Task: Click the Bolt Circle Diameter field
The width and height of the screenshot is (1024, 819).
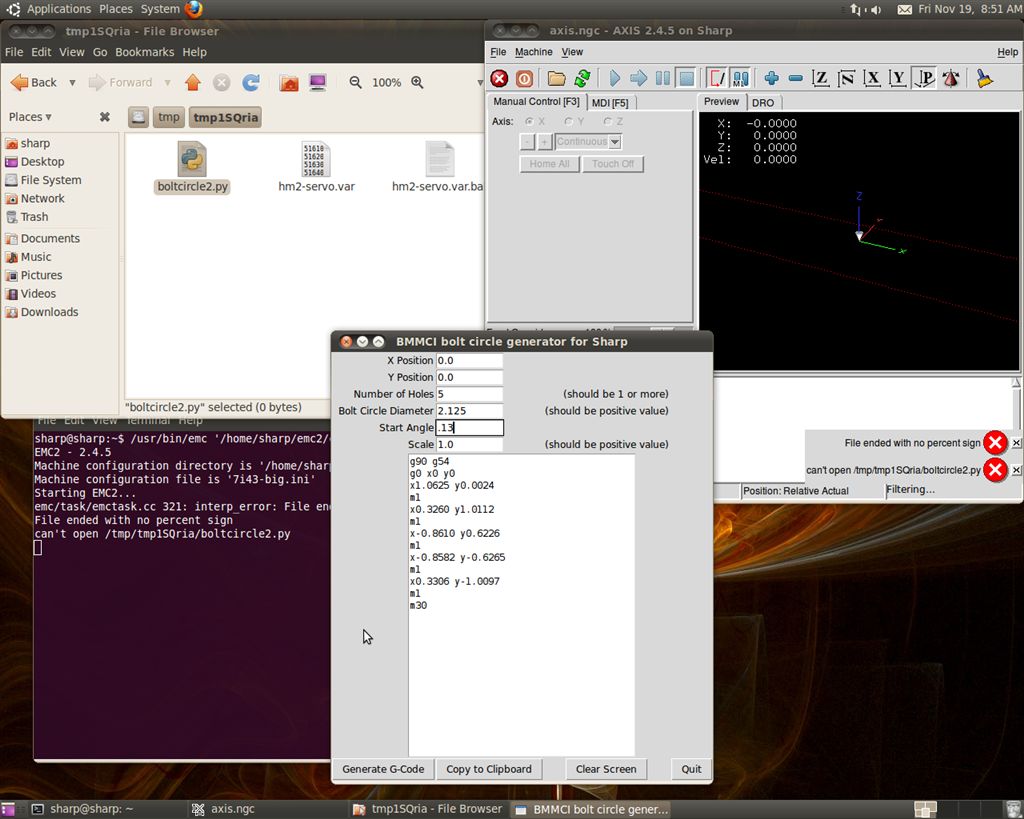Action: (470, 411)
